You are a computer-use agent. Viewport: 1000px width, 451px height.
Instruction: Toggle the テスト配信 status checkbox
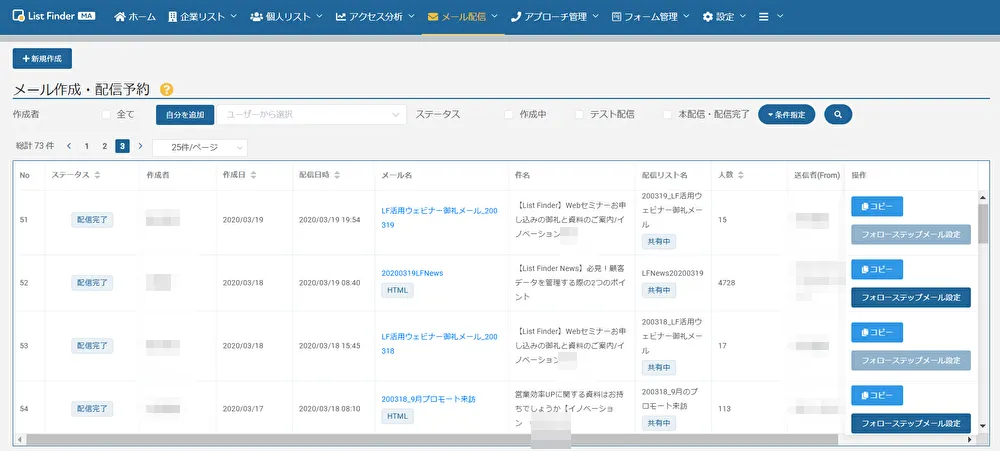click(580, 115)
